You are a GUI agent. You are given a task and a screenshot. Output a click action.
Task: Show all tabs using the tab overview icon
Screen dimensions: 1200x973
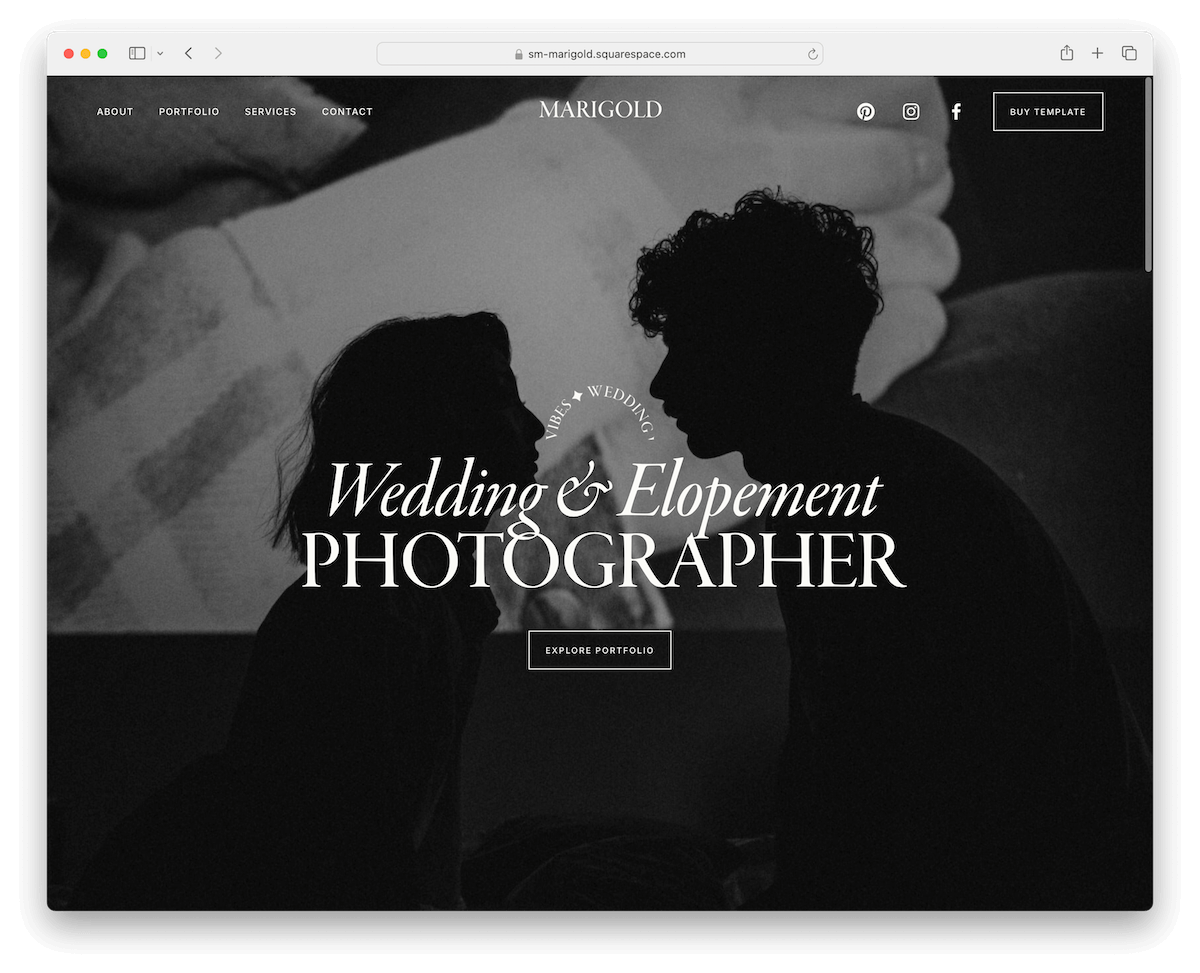[1129, 53]
